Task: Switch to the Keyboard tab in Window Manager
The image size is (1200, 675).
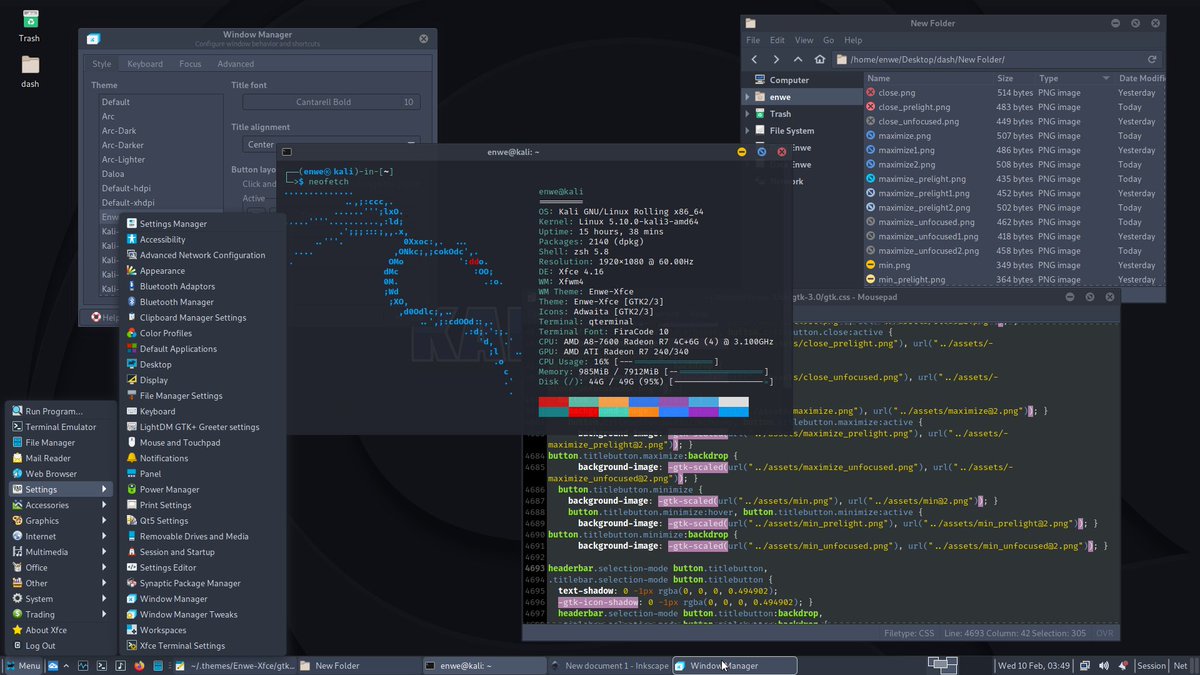Action: [144, 62]
